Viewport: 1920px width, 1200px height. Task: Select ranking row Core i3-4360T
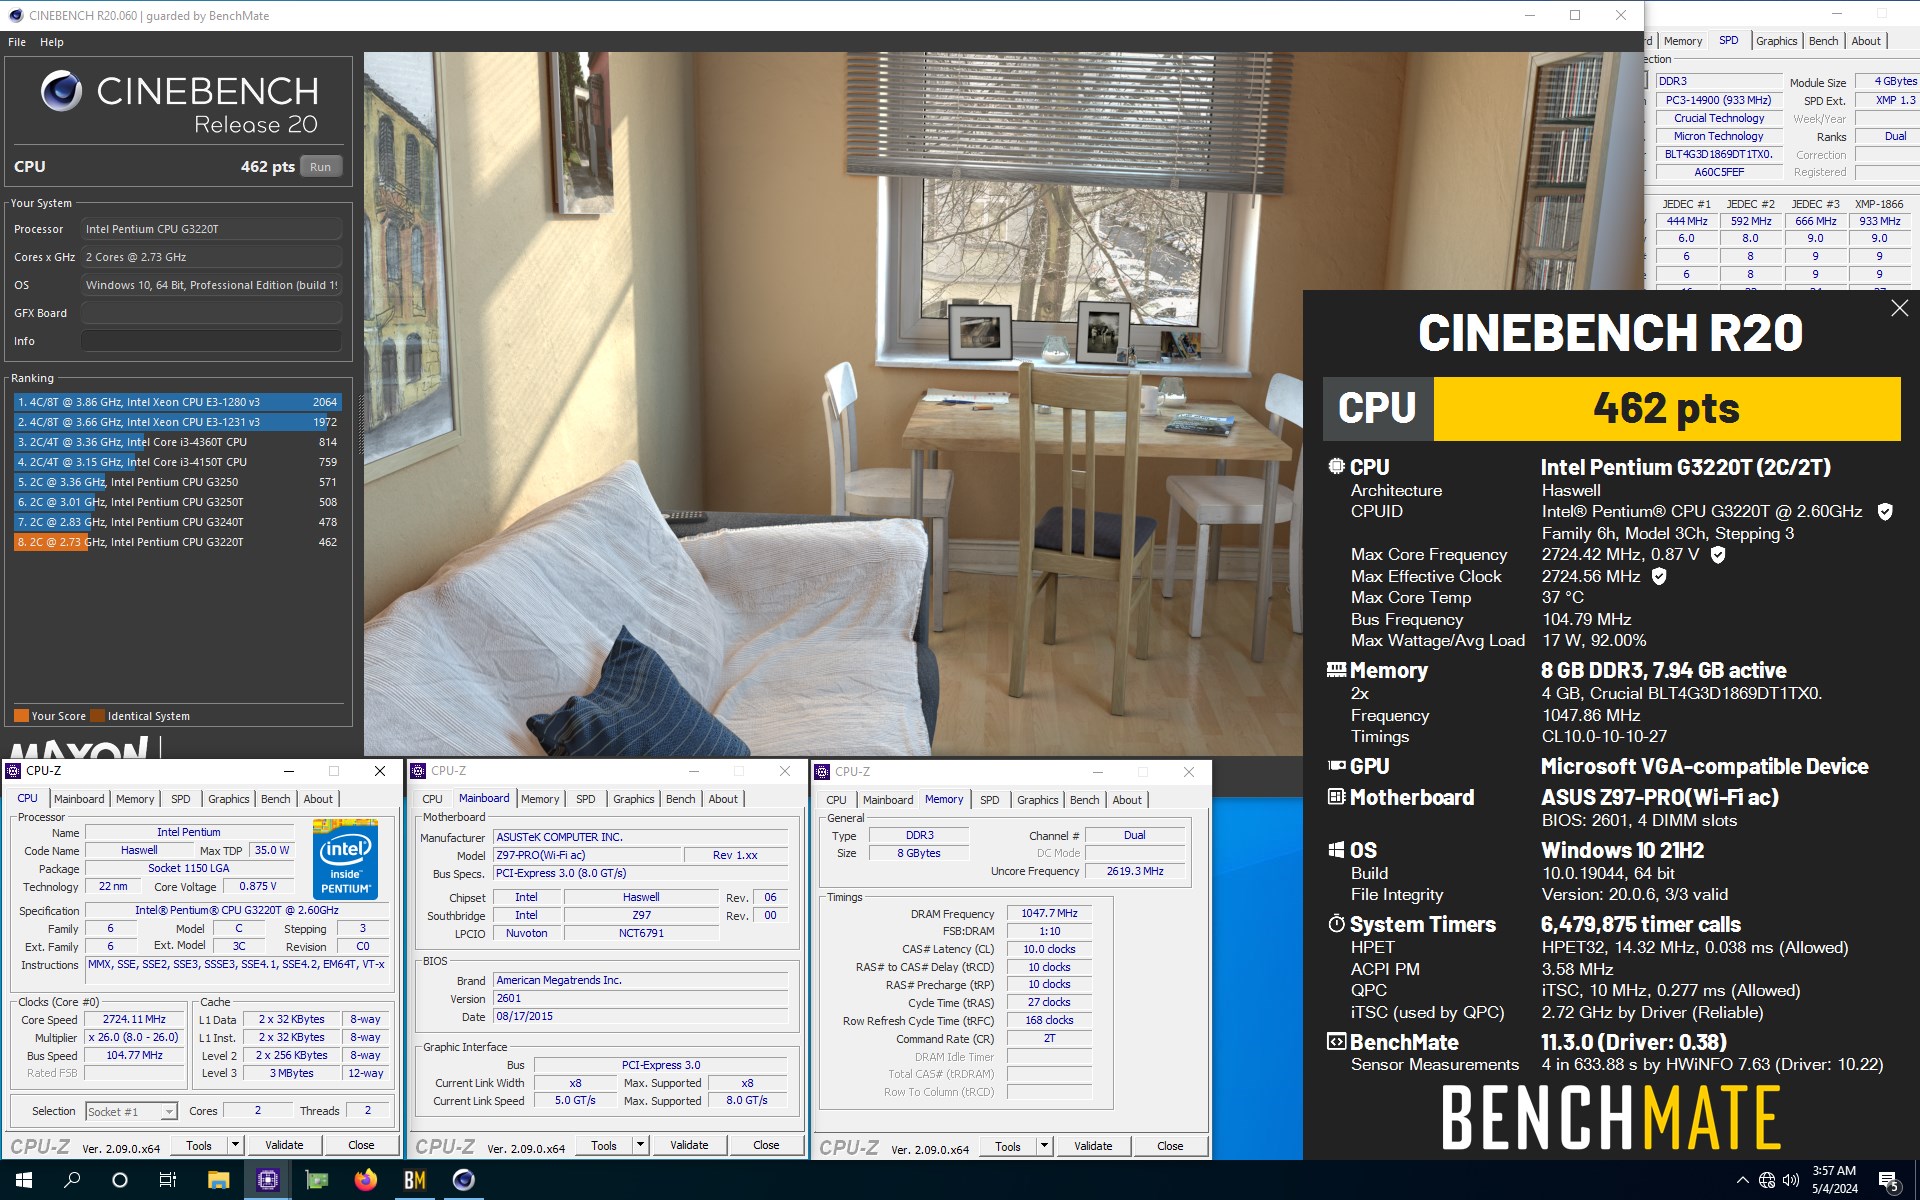click(x=177, y=442)
